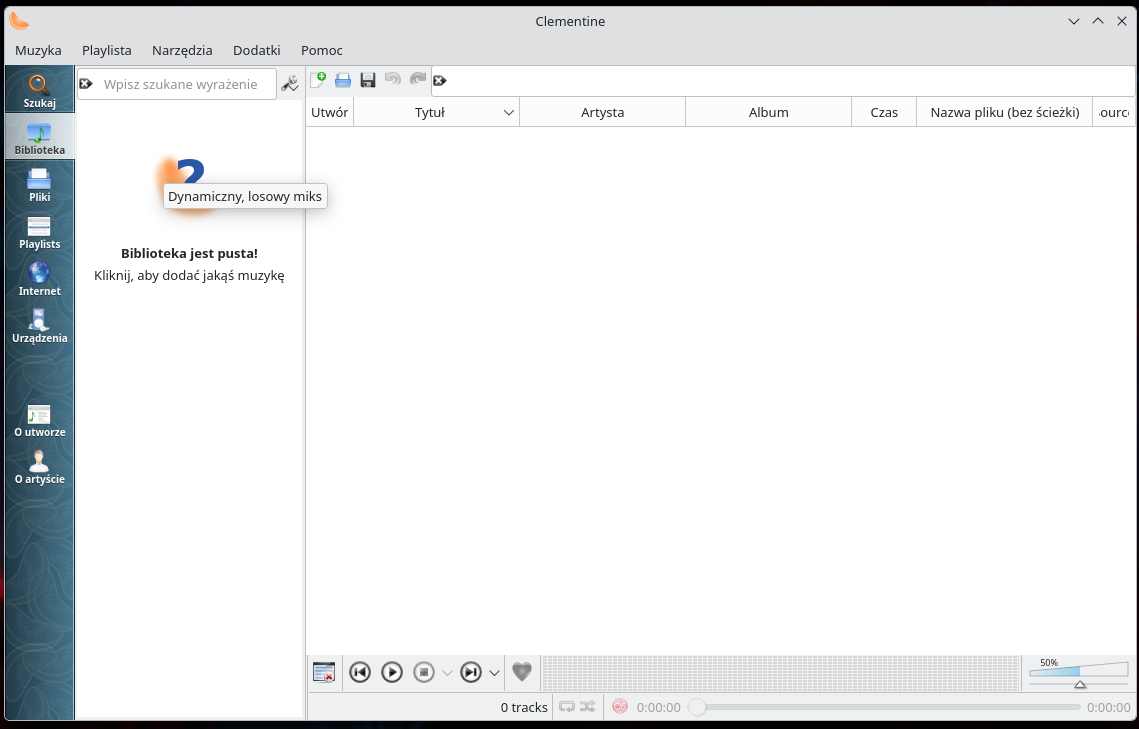Clear the playlist filter field

click(x=439, y=81)
